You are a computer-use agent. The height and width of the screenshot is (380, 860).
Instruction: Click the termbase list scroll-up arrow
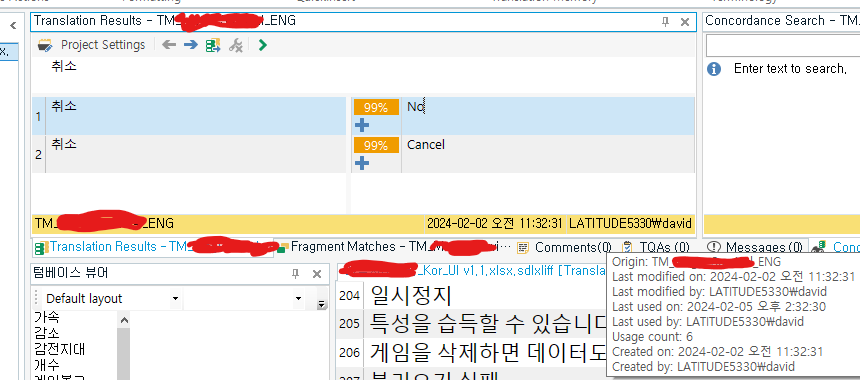coord(124,320)
